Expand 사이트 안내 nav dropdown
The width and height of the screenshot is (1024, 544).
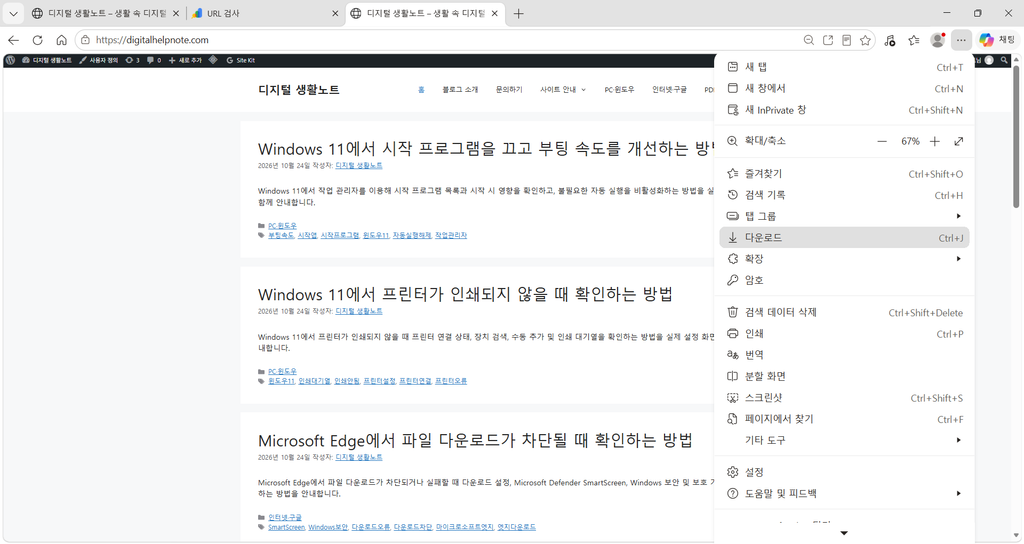(563, 89)
